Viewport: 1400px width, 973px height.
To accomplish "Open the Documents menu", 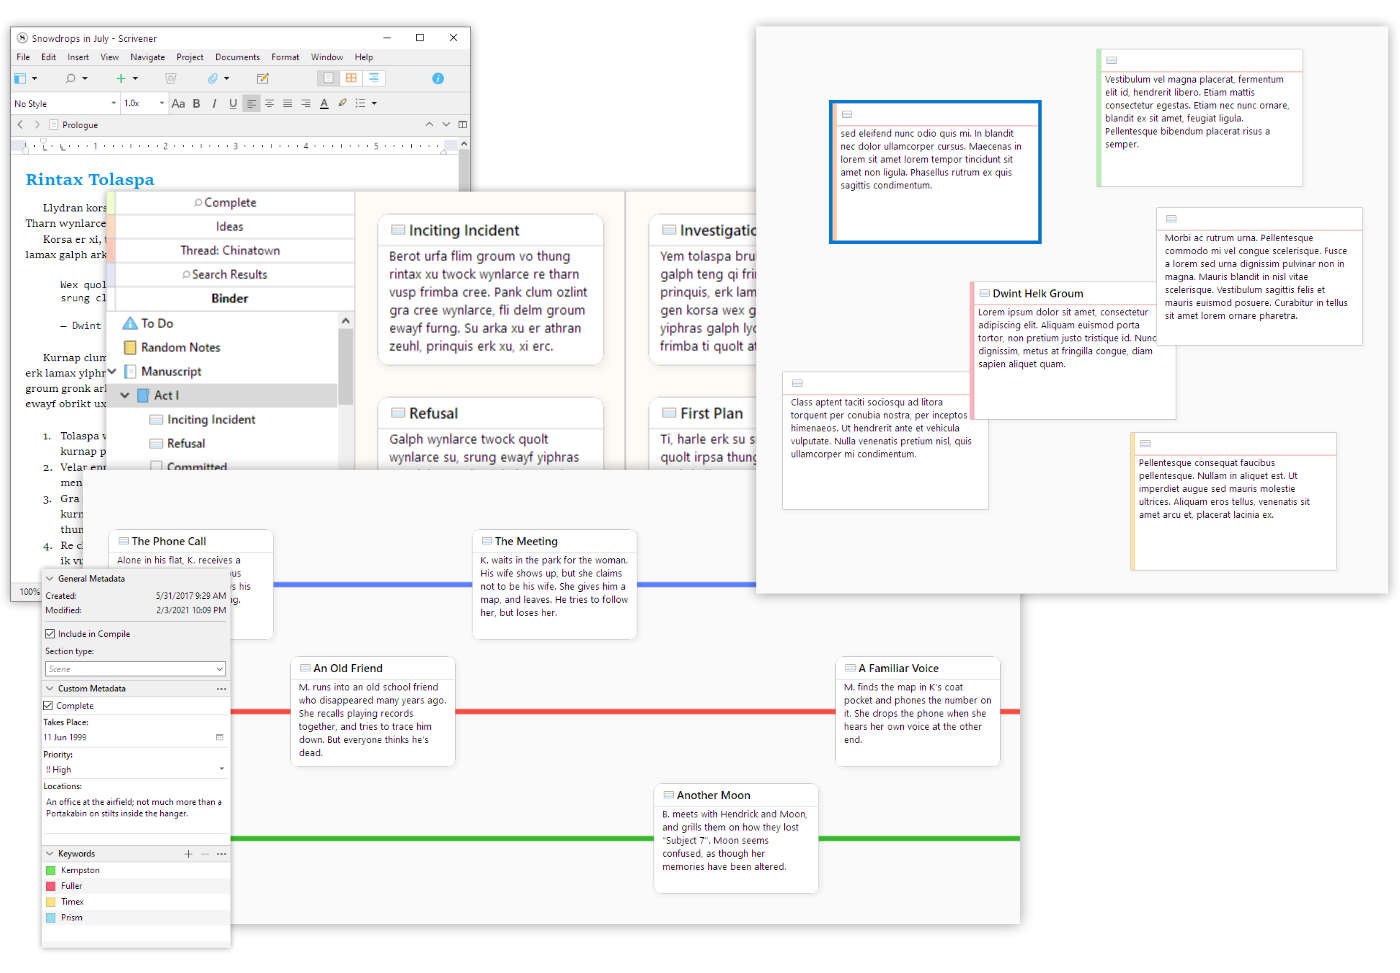I will [237, 57].
